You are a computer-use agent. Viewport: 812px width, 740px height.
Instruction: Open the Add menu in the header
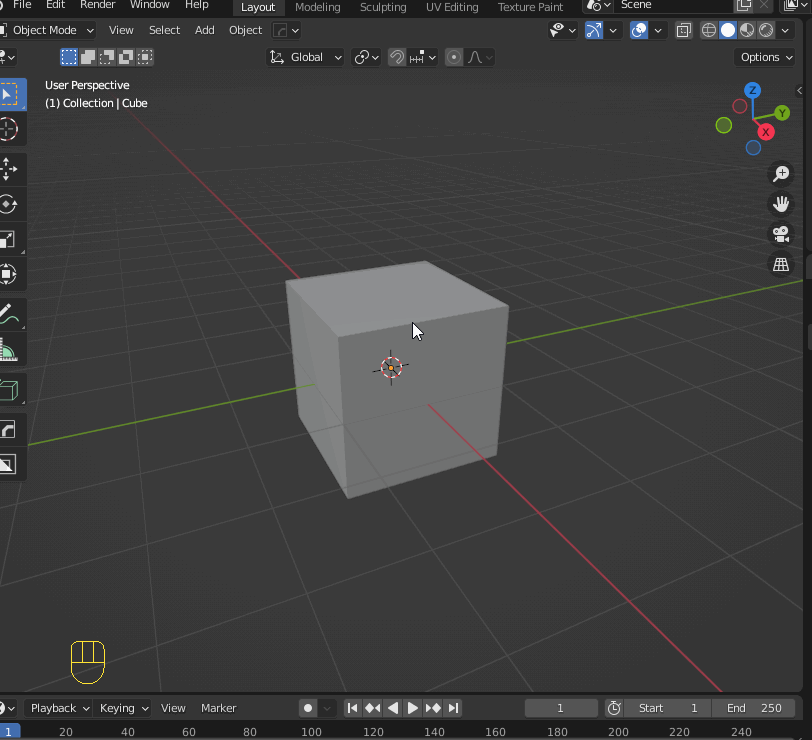point(204,30)
